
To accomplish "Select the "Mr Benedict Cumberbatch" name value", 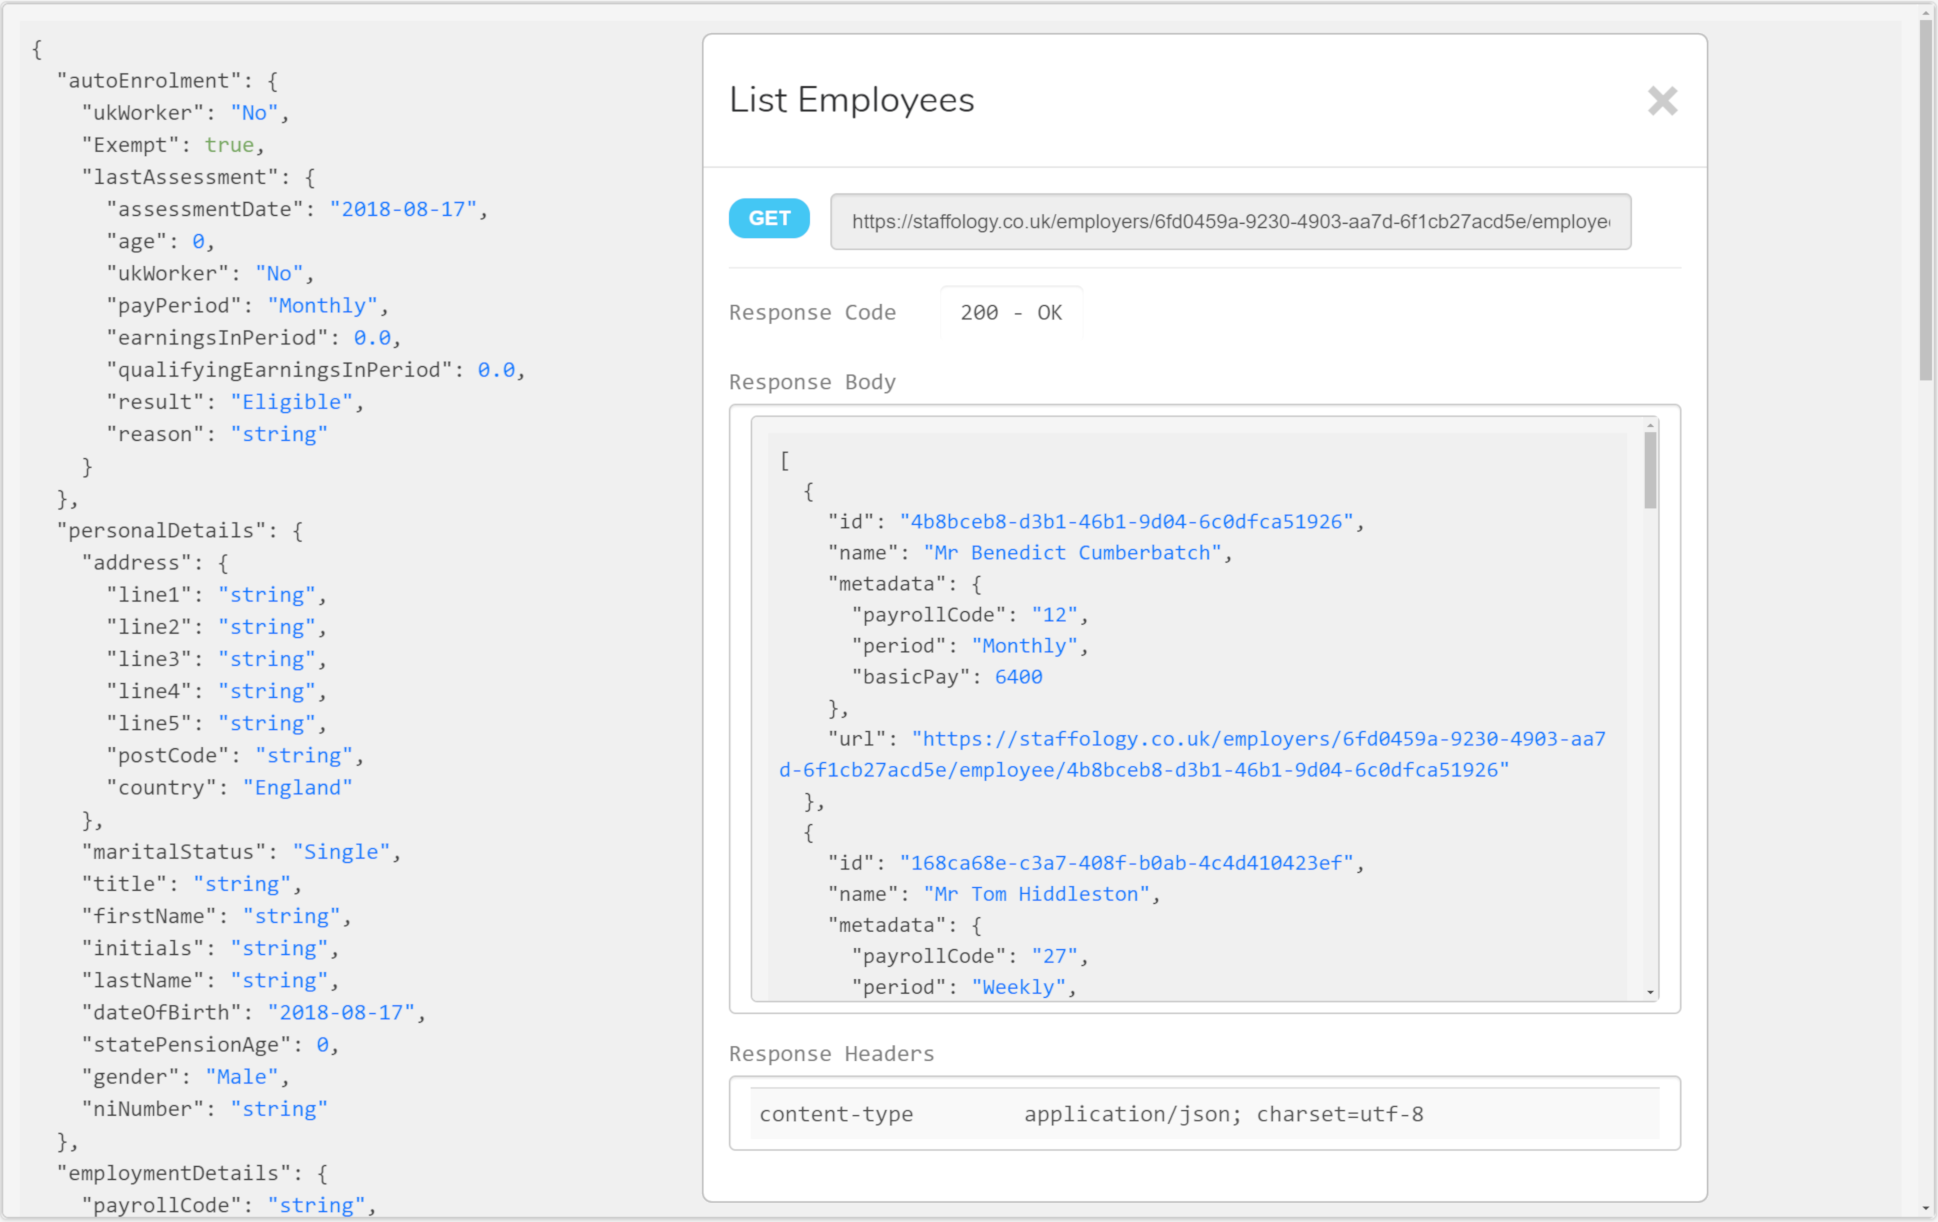I will click(x=1073, y=553).
